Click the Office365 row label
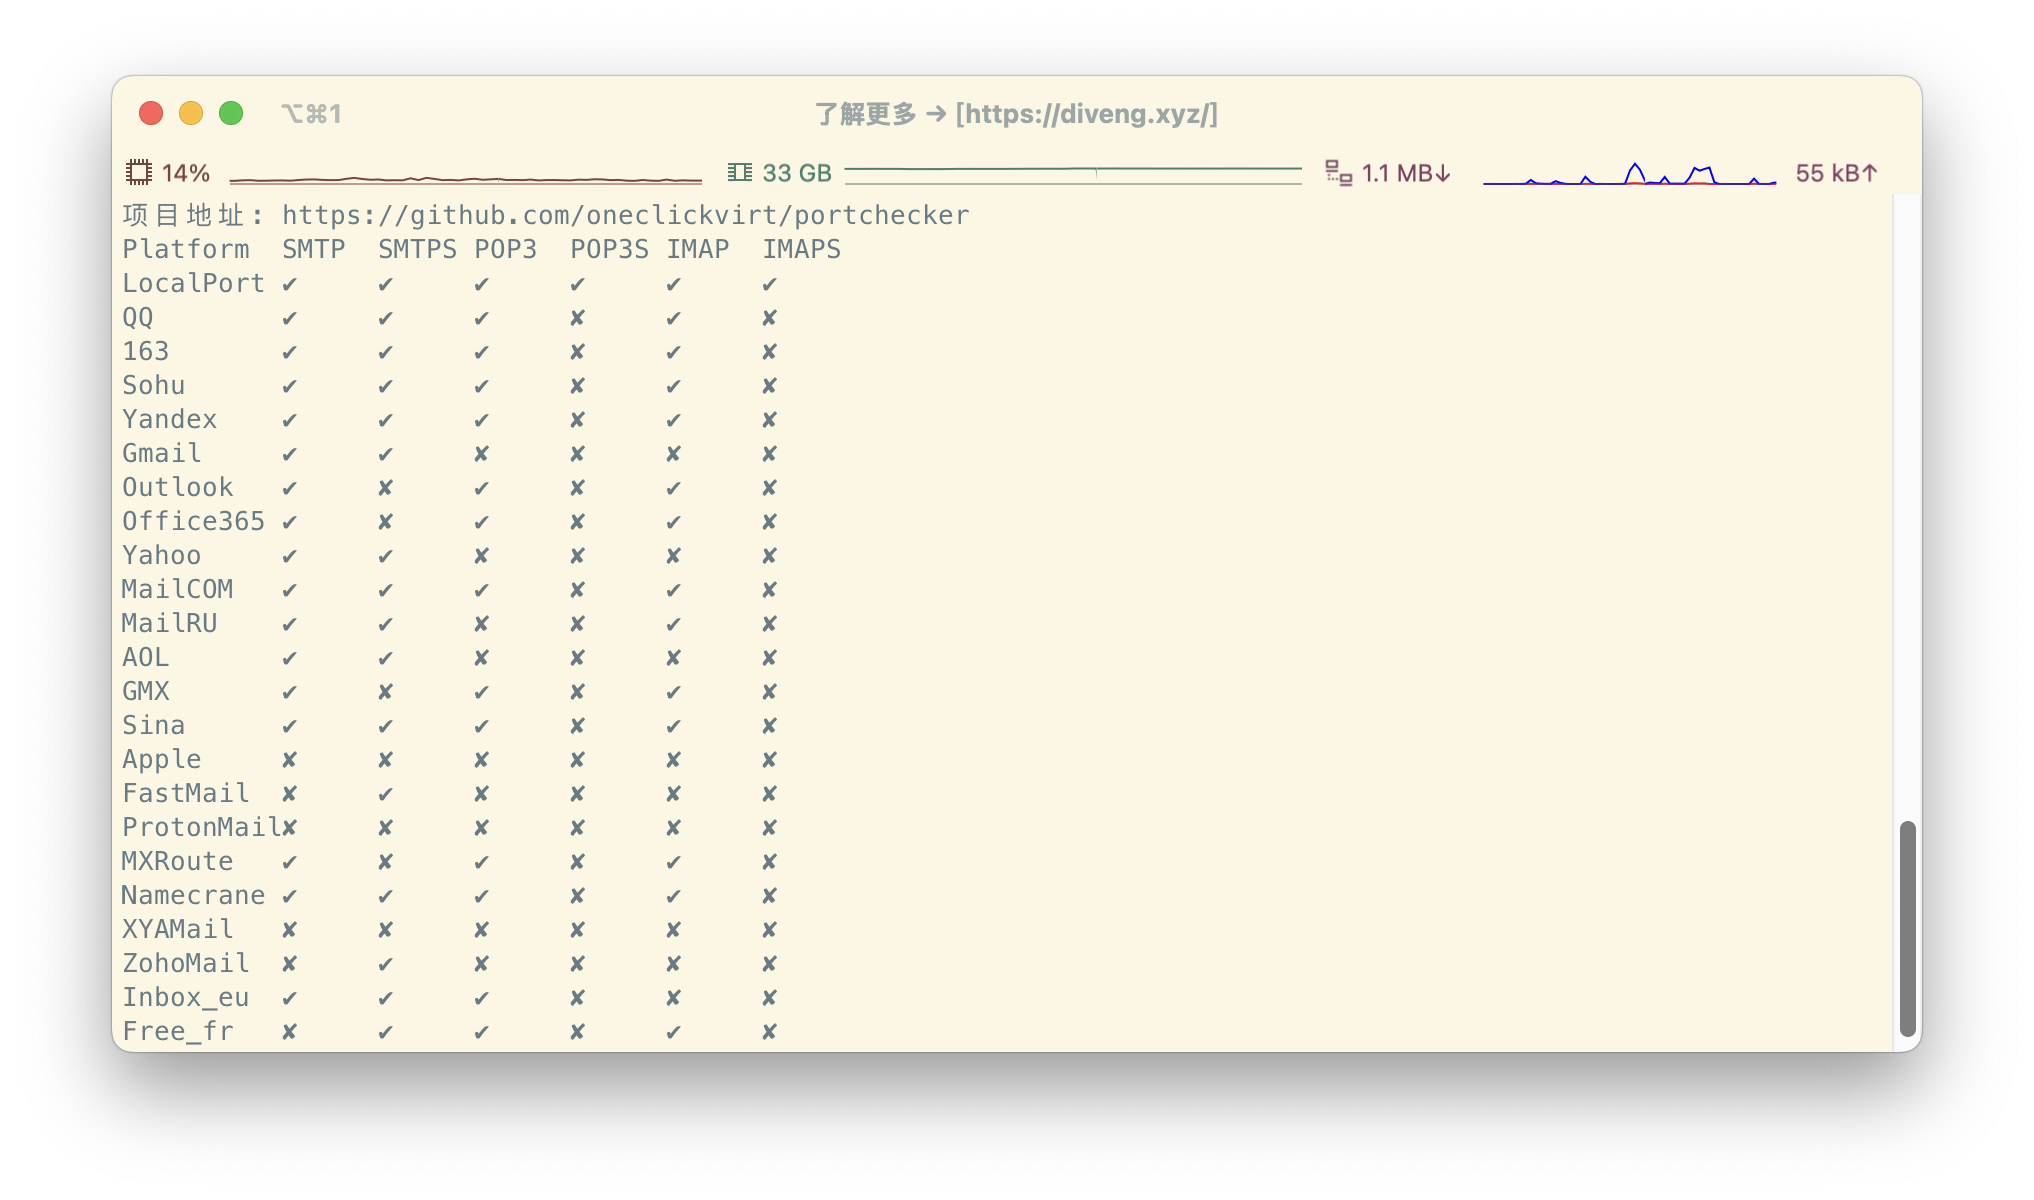2034x1200 pixels. click(x=194, y=521)
